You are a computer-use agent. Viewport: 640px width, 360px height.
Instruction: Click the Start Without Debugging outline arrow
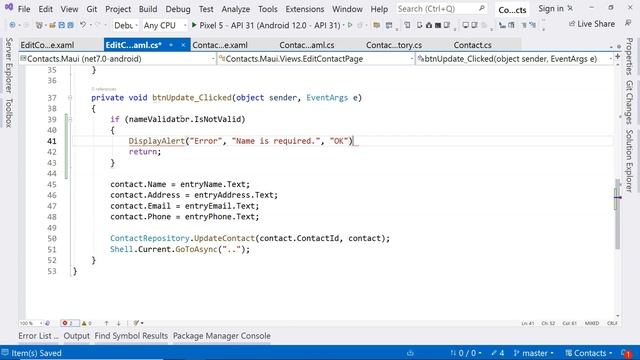350,25
